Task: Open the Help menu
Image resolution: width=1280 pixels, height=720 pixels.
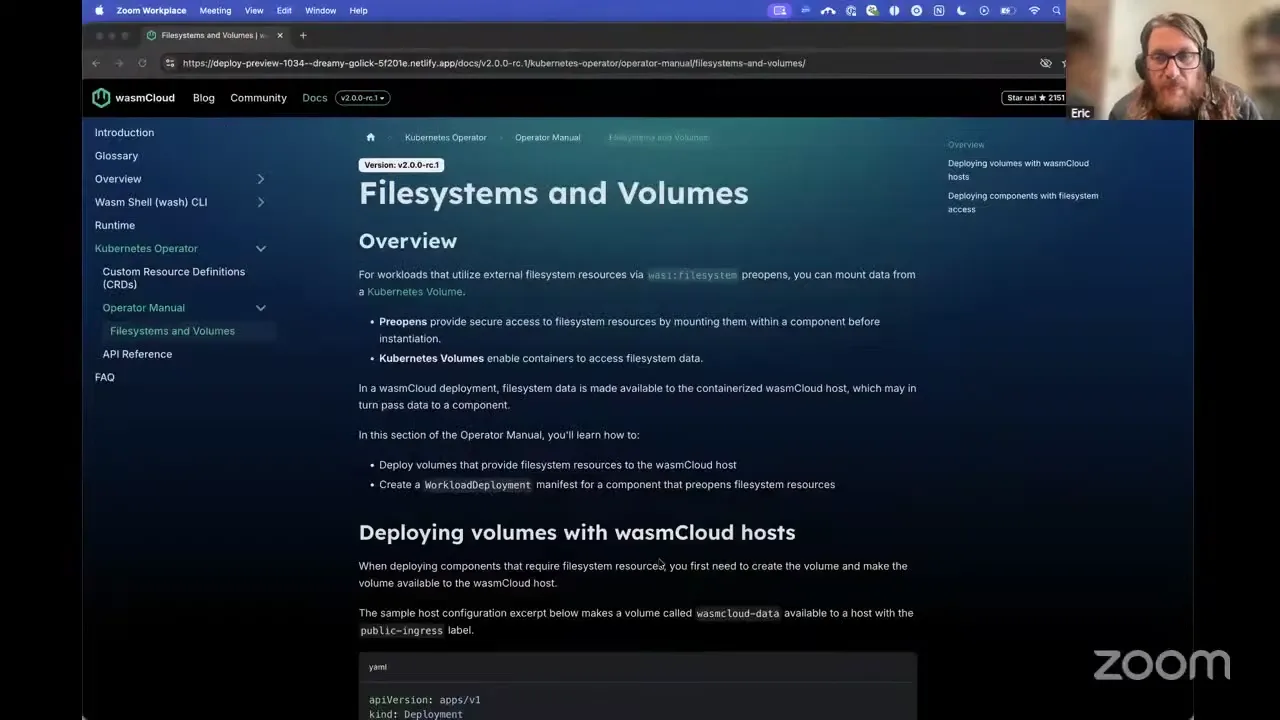Action: 358,10
